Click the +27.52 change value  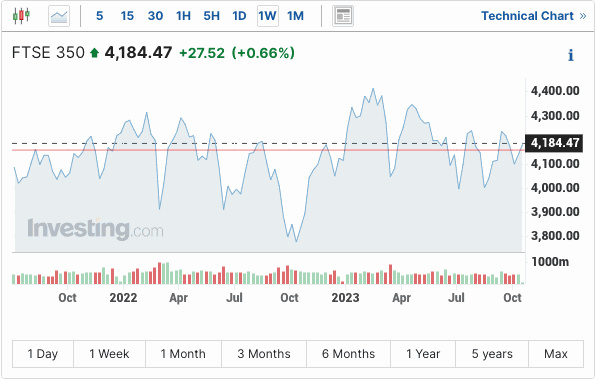202,53
